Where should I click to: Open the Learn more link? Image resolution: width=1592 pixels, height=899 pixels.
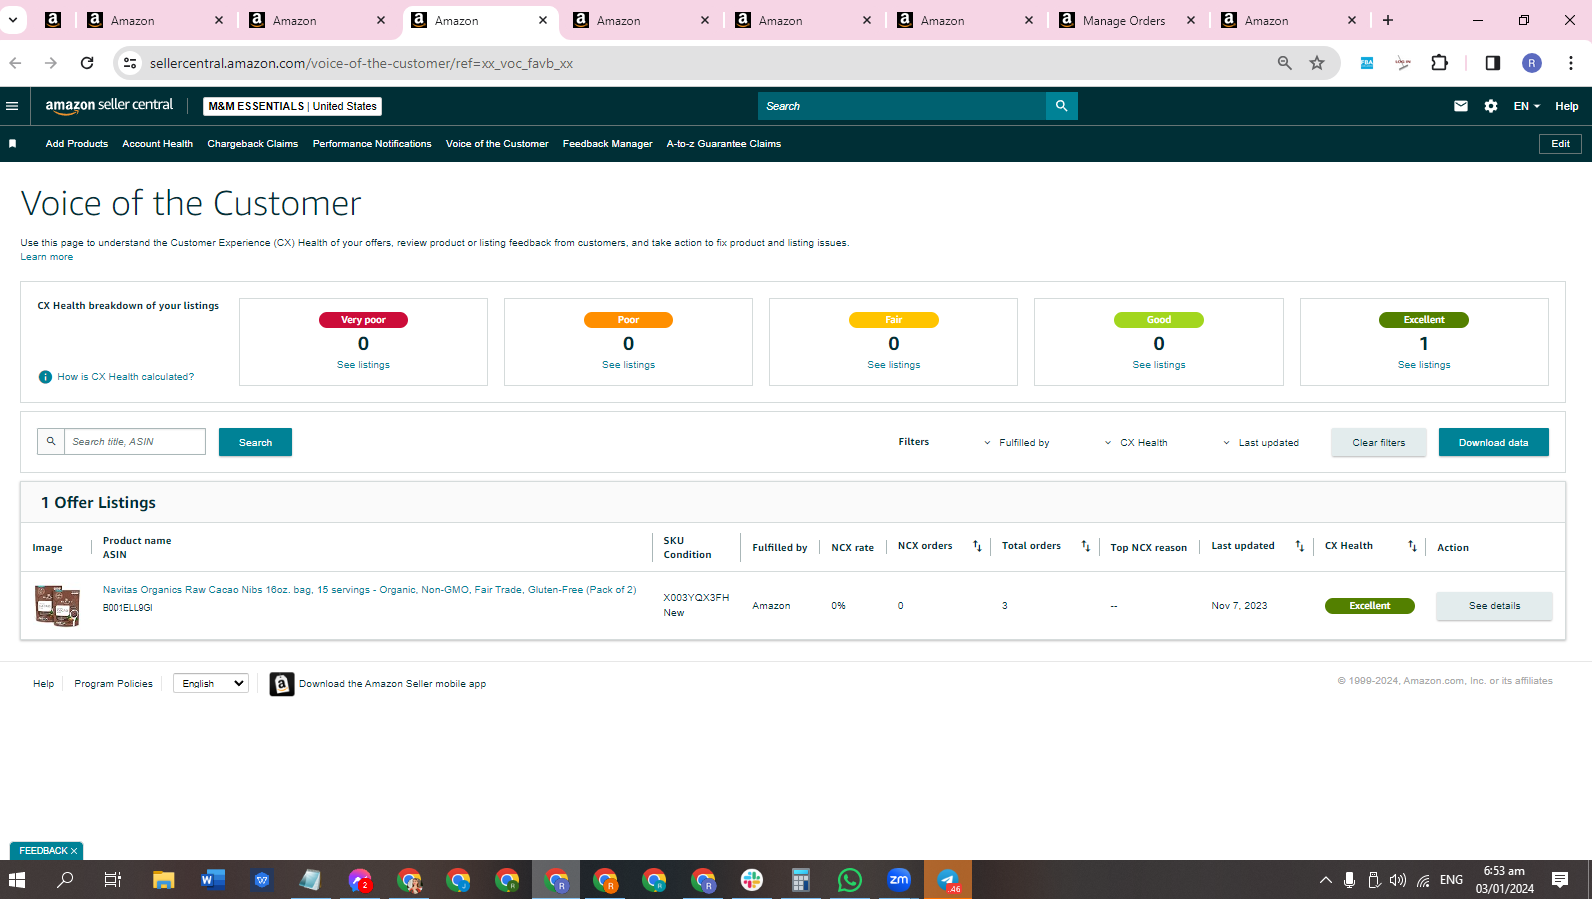pos(47,257)
